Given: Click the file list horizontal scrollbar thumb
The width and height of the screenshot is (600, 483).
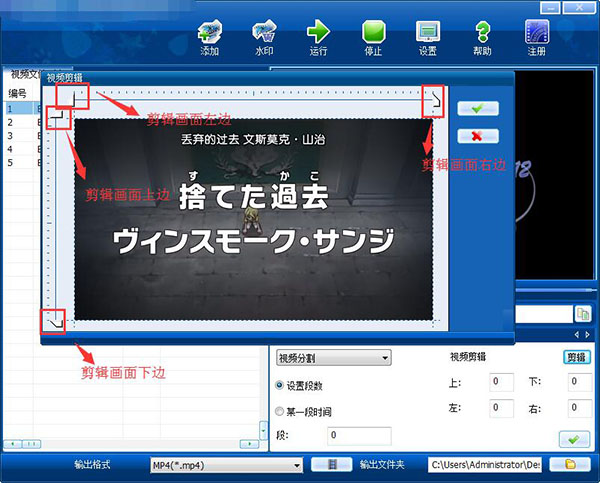Looking at the screenshot, I should point(32,444).
